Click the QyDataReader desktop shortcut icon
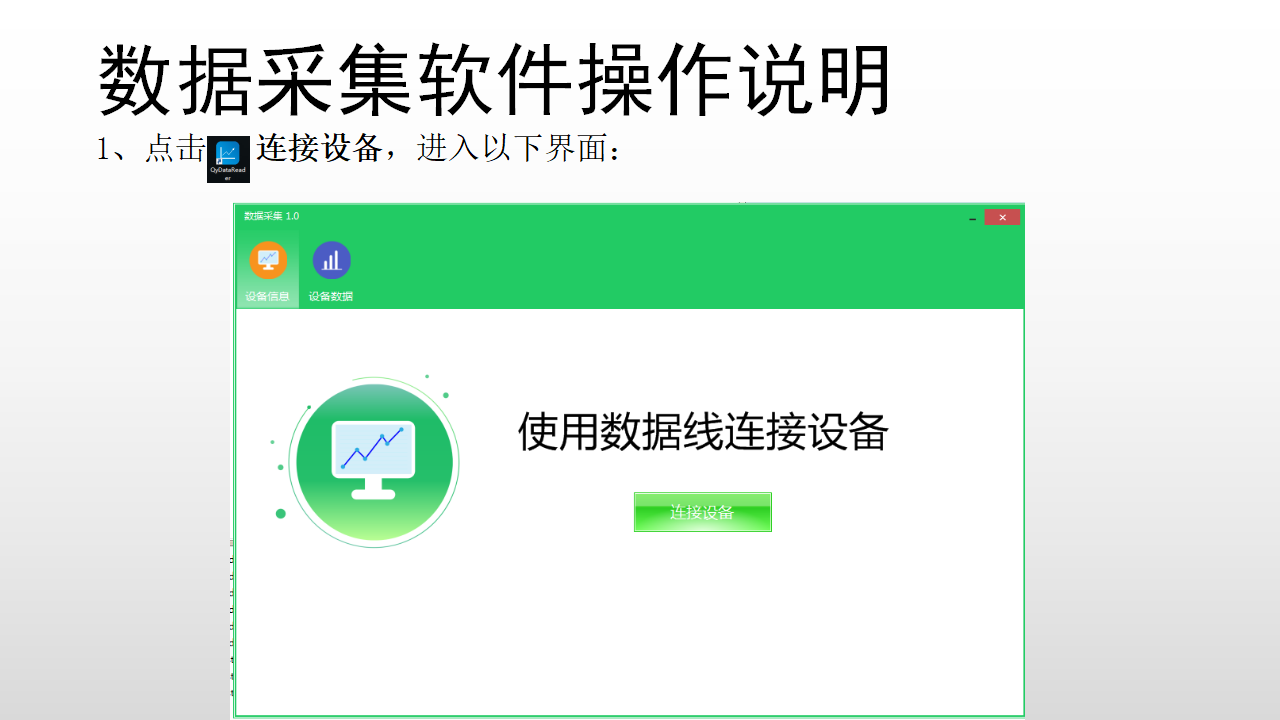The height and width of the screenshot is (720, 1280). [228, 160]
